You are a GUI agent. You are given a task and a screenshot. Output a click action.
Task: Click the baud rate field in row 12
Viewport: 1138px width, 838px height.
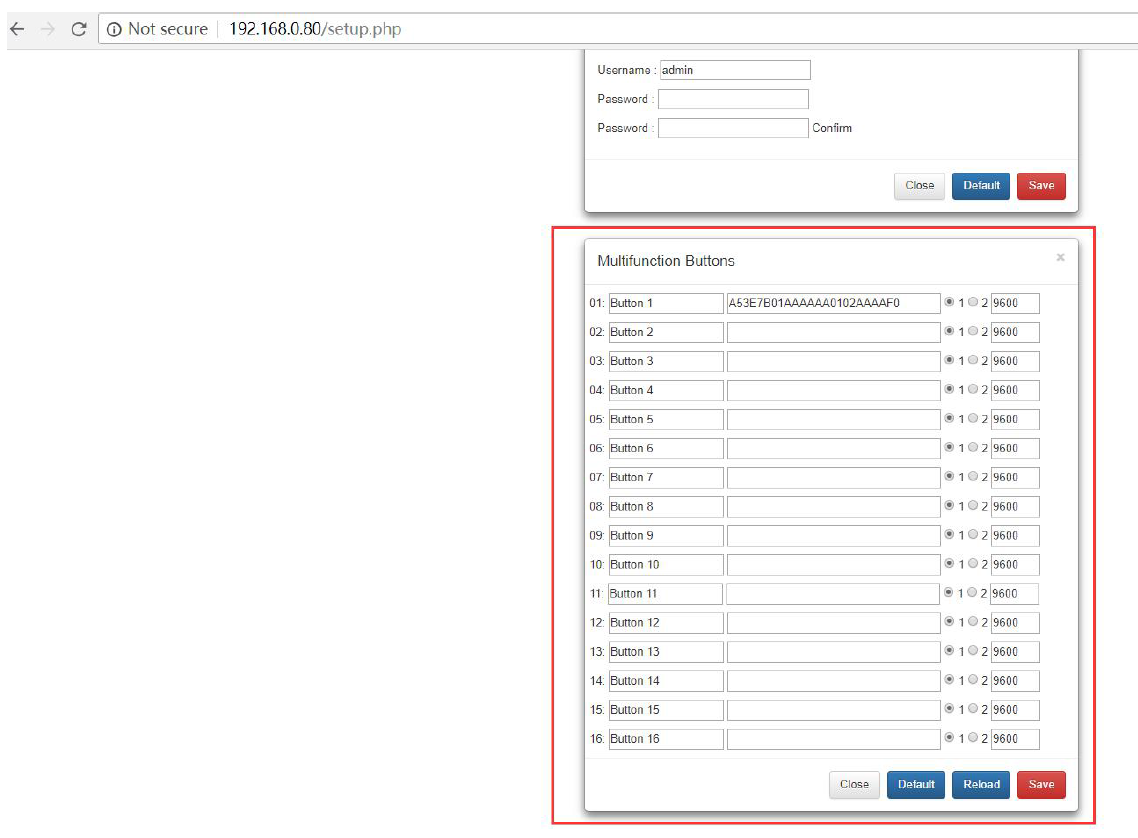tap(1015, 623)
